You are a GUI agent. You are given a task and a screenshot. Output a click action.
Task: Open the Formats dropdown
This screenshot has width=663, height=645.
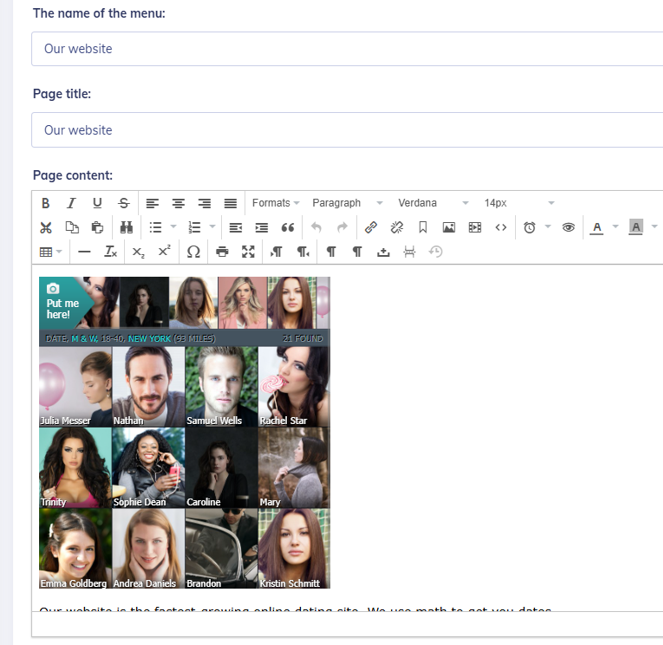pos(275,203)
